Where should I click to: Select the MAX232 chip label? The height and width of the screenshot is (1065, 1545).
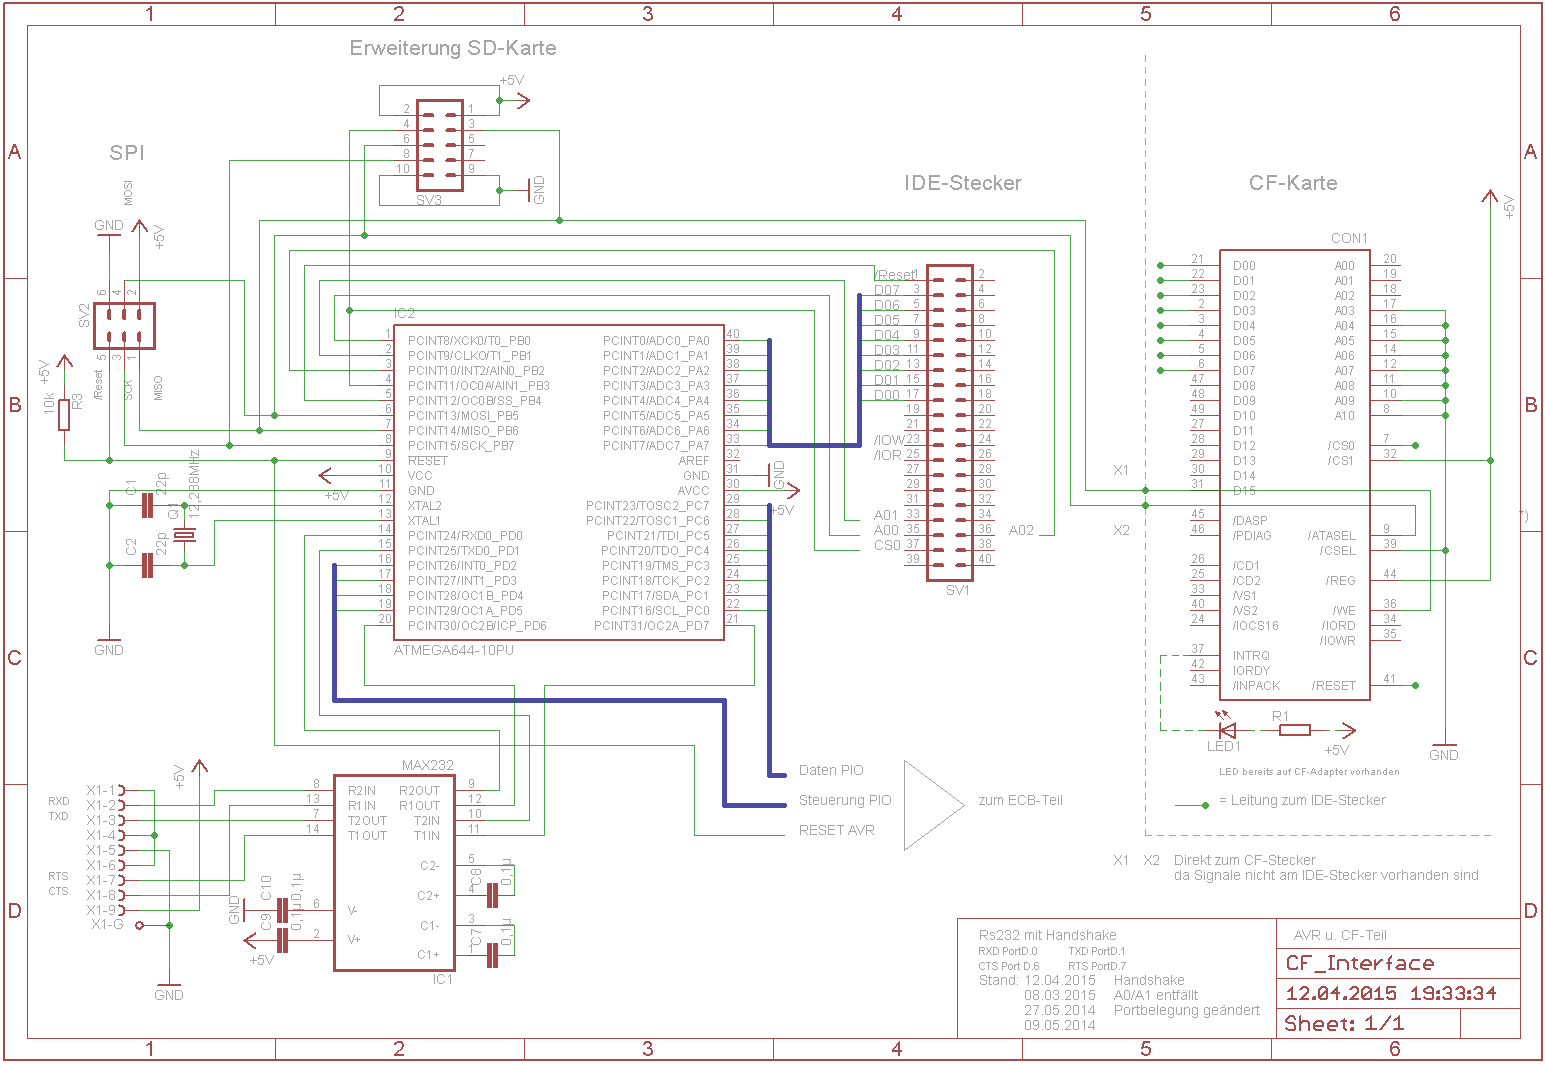point(427,765)
